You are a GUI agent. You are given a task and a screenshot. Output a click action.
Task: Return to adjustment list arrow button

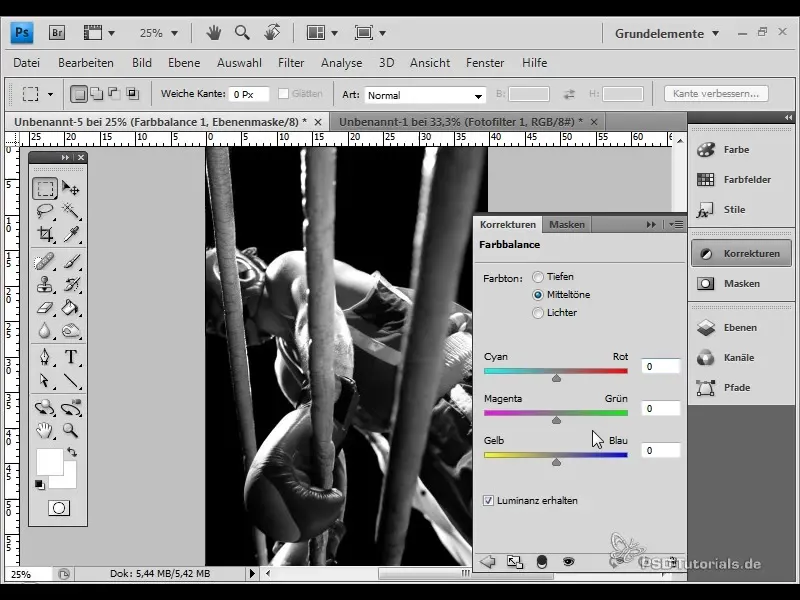click(488, 562)
